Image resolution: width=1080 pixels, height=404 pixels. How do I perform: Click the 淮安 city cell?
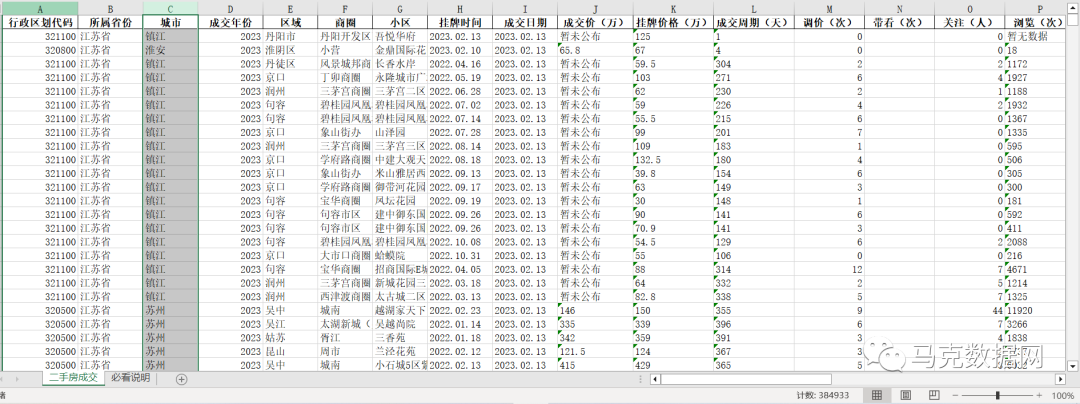170,50
